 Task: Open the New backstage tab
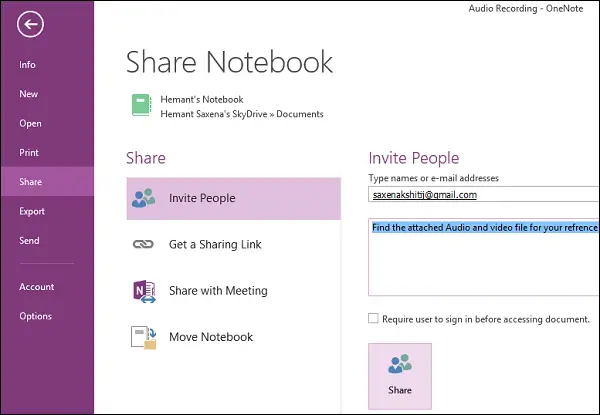[29, 94]
